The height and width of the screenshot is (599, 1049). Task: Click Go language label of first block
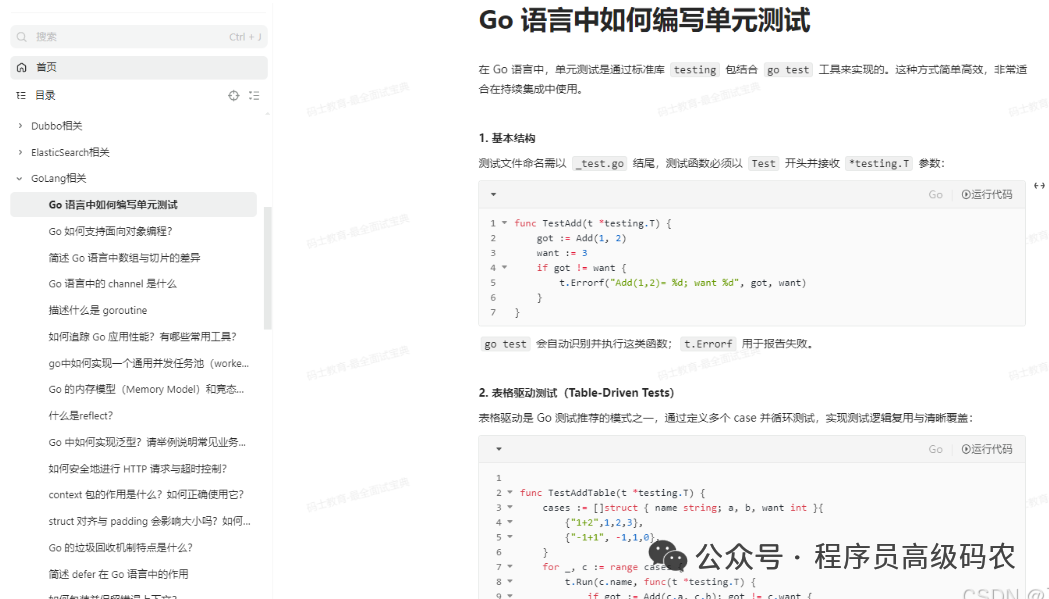935,195
